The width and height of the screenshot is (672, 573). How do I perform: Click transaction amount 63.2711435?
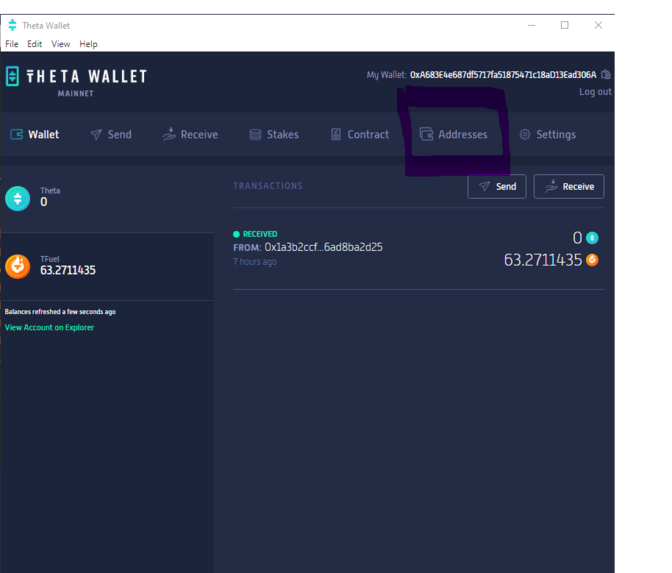(543, 260)
